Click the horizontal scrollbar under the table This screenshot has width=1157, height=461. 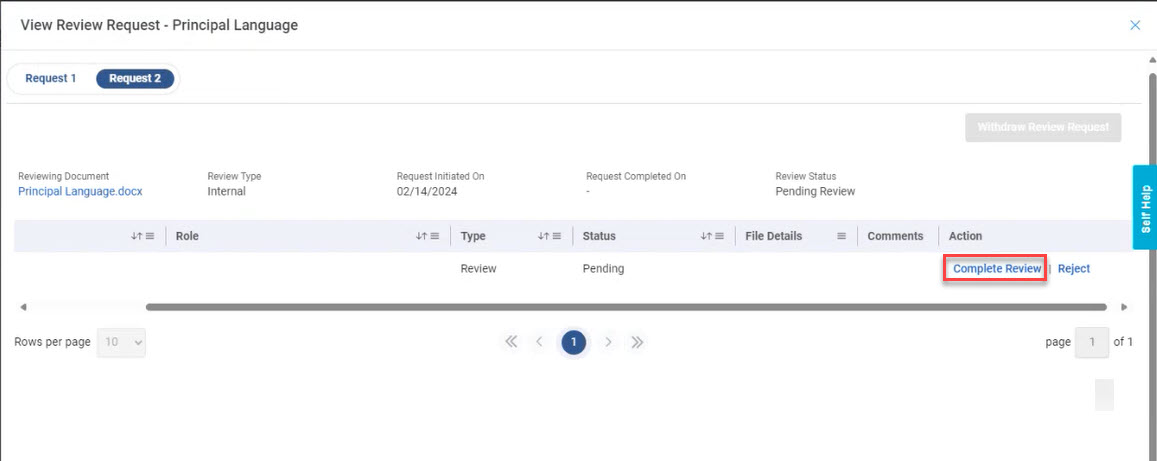coord(625,307)
